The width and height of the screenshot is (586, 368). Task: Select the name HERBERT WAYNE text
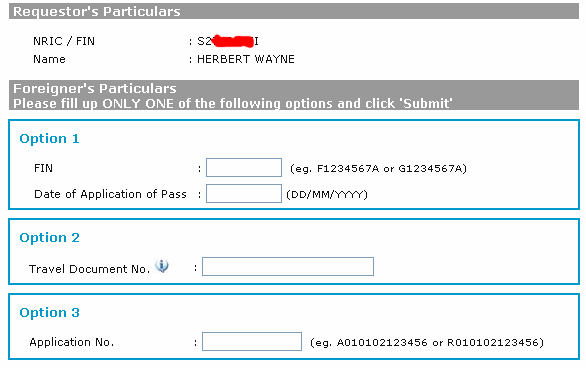point(246,59)
